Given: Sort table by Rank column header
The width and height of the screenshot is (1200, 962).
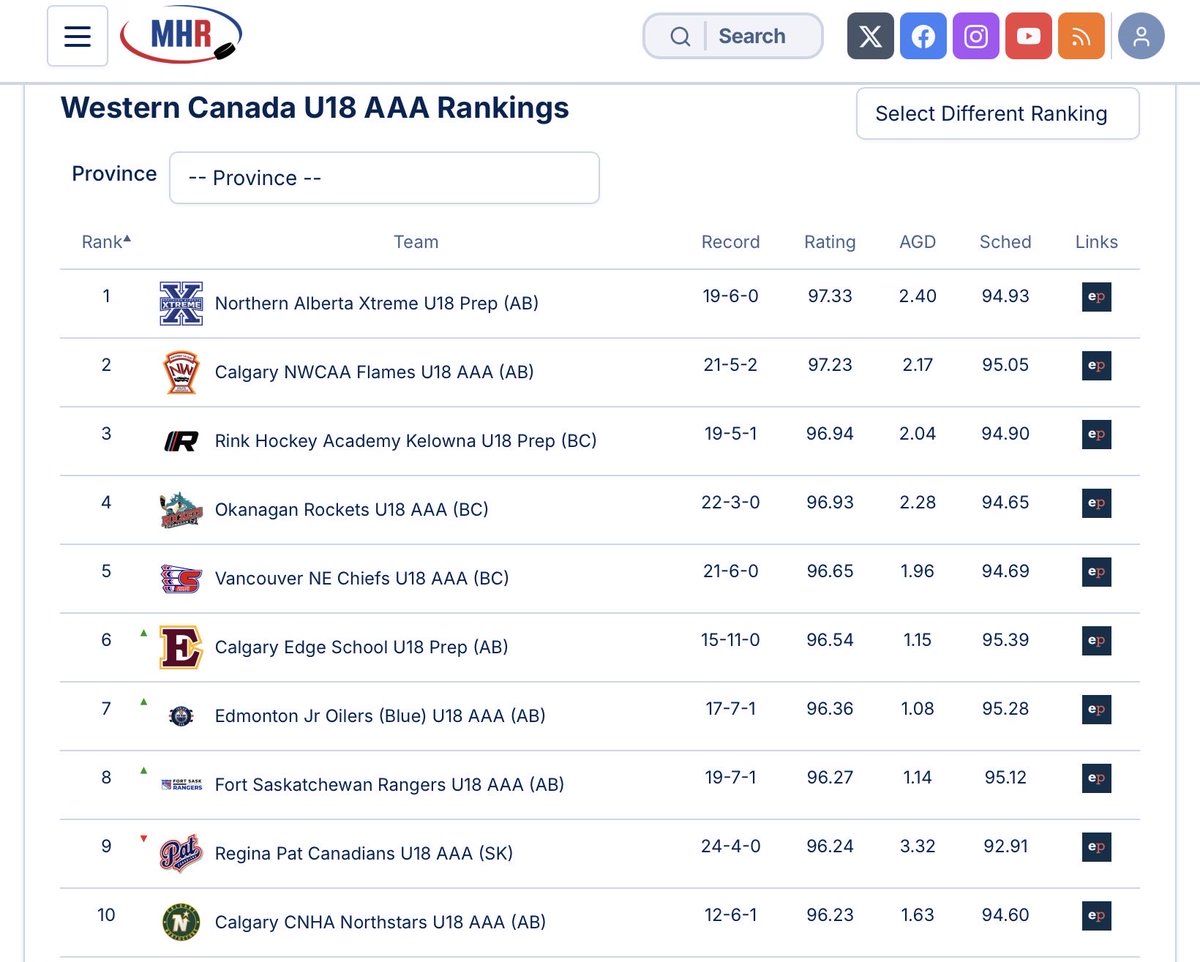Looking at the screenshot, I should 105,241.
